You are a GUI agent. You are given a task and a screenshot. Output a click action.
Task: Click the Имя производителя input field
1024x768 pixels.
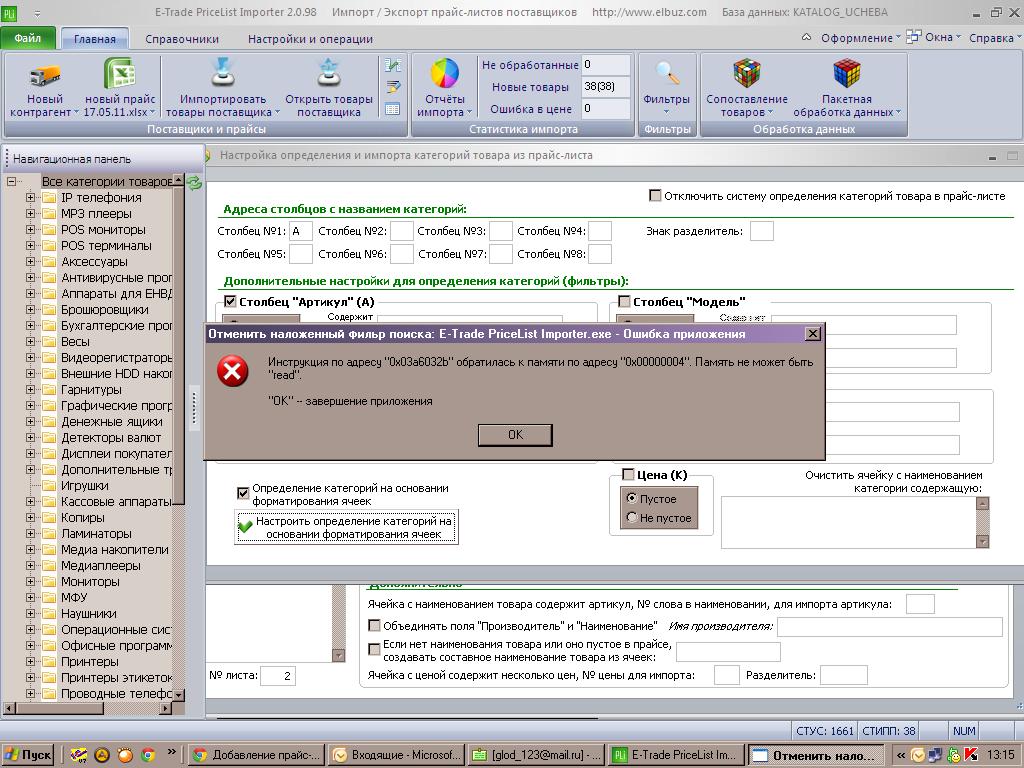point(889,626)
